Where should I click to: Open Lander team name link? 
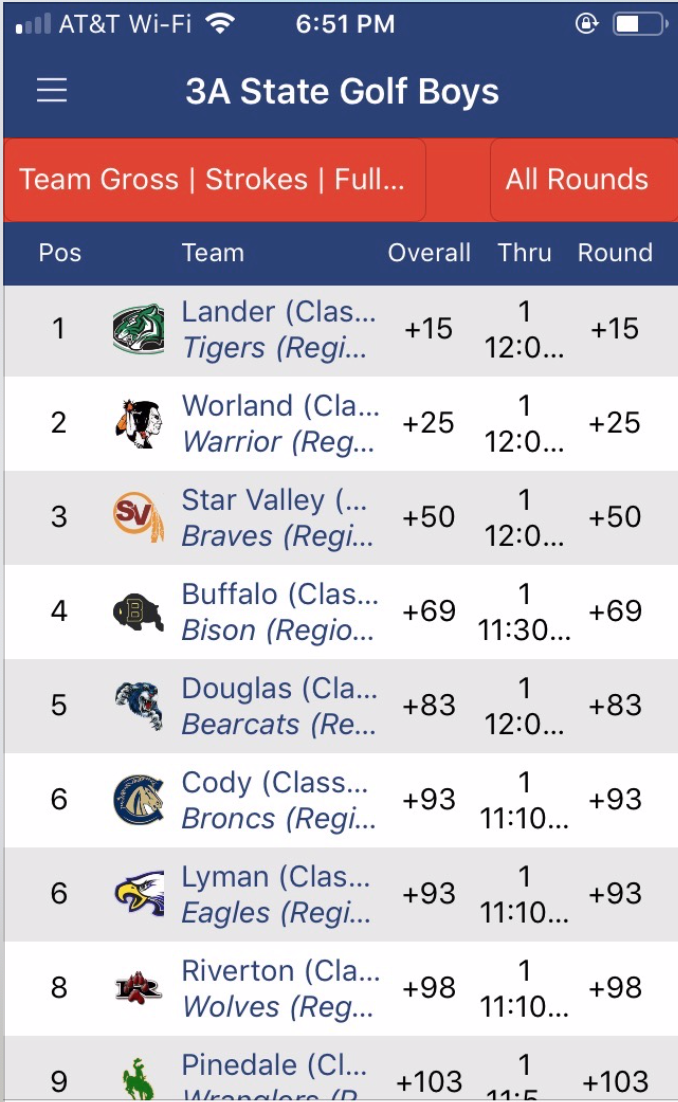click(x=278, y=312)
